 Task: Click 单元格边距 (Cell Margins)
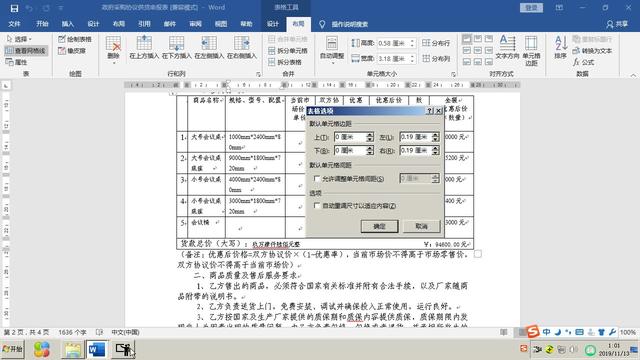531,51
